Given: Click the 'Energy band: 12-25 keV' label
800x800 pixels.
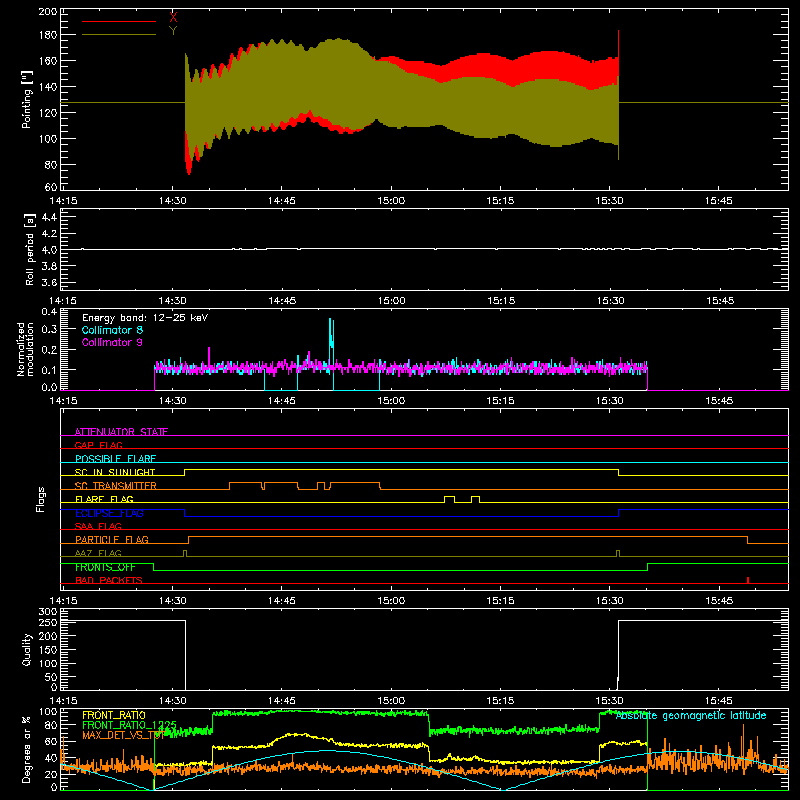Looking at the screenshot, I should pos(145,318).
